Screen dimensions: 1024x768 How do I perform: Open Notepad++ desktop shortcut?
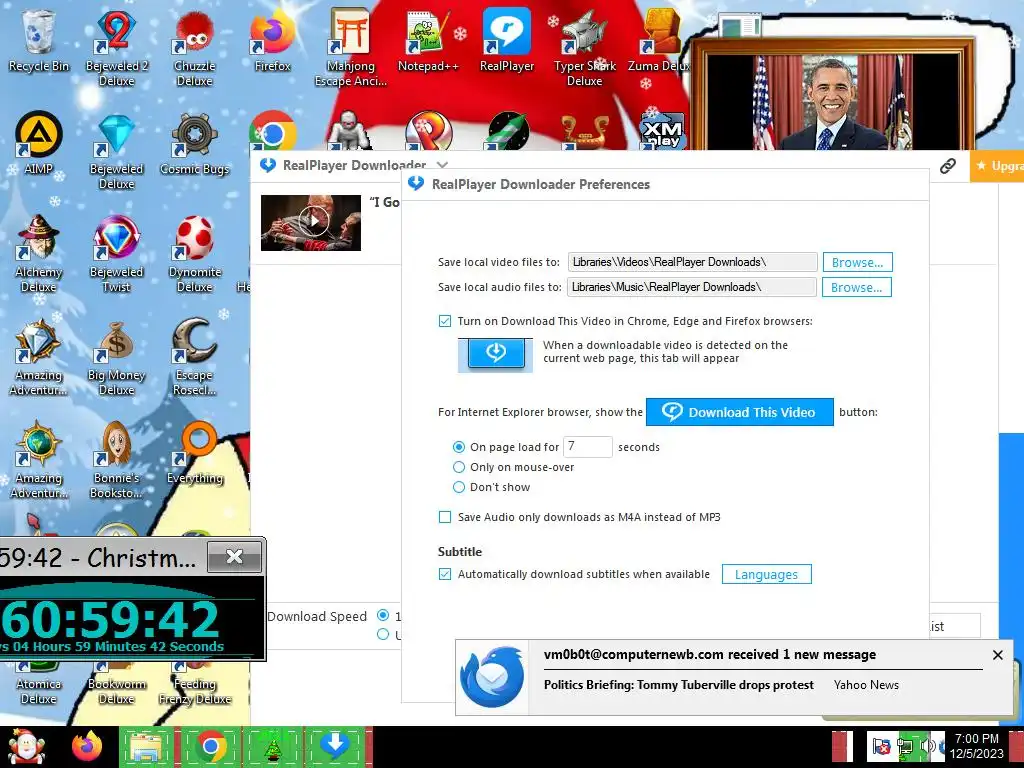pos(428,39)
